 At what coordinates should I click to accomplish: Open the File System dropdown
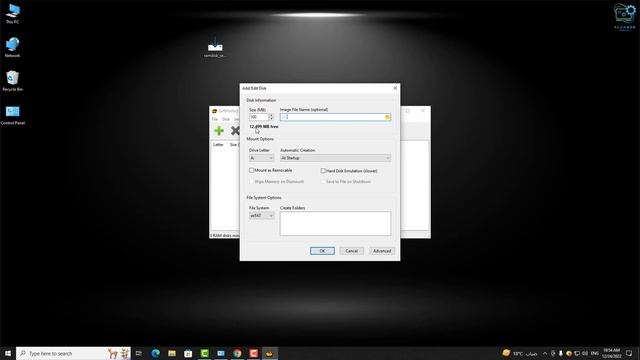(x=261, y=216)
